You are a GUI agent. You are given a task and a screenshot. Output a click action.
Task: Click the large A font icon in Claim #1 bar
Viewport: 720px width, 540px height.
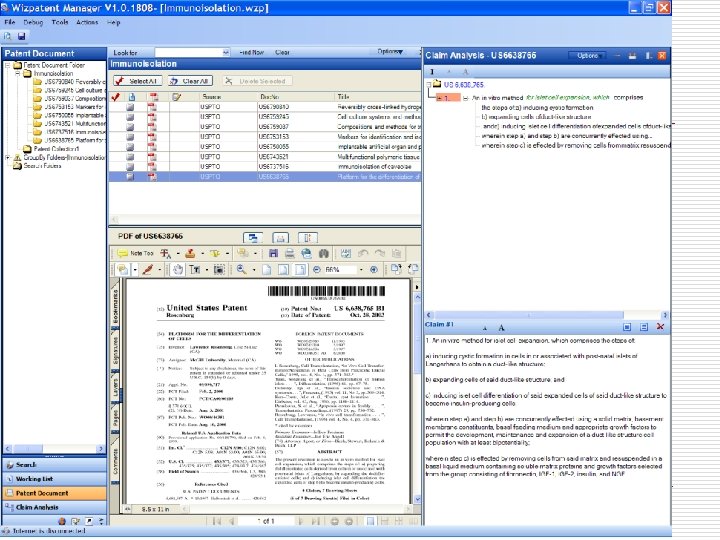[x=501, y=327]
